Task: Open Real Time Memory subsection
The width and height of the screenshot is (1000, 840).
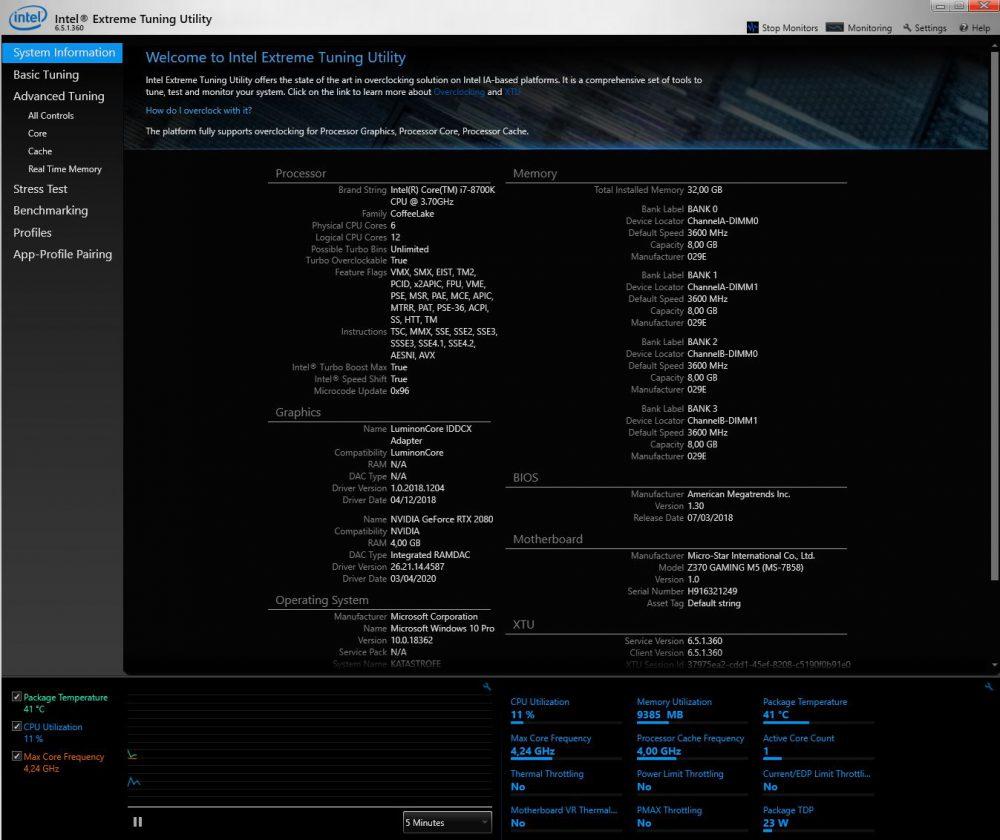Action: (x=64, y=169)
